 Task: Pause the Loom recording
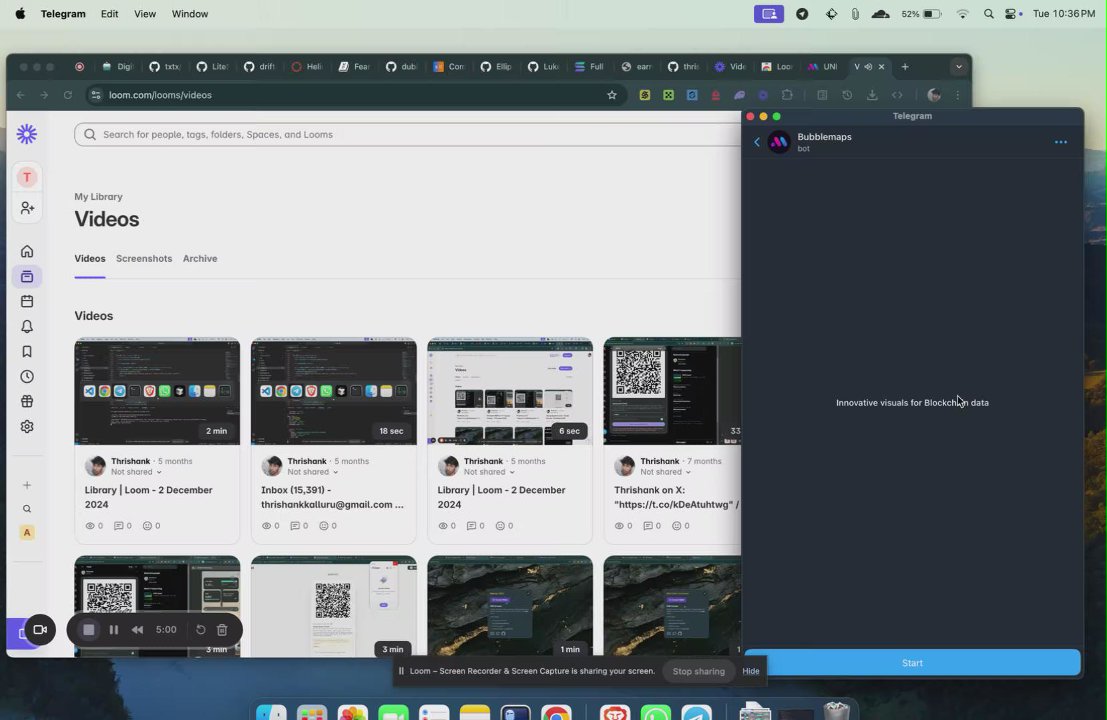tap(114, 630)
